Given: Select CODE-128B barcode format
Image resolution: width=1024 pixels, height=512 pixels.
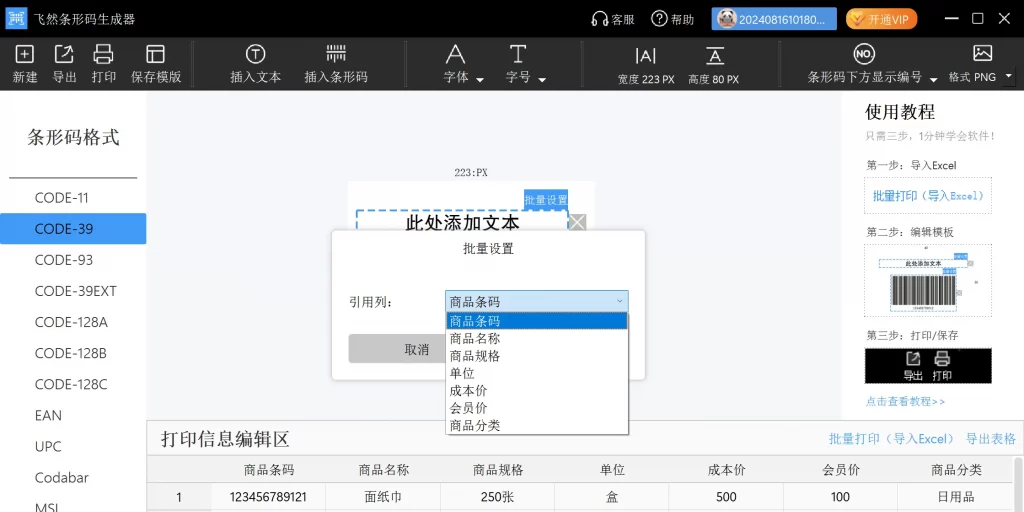Looking at the screenshot, I should (x=73, y=353).
